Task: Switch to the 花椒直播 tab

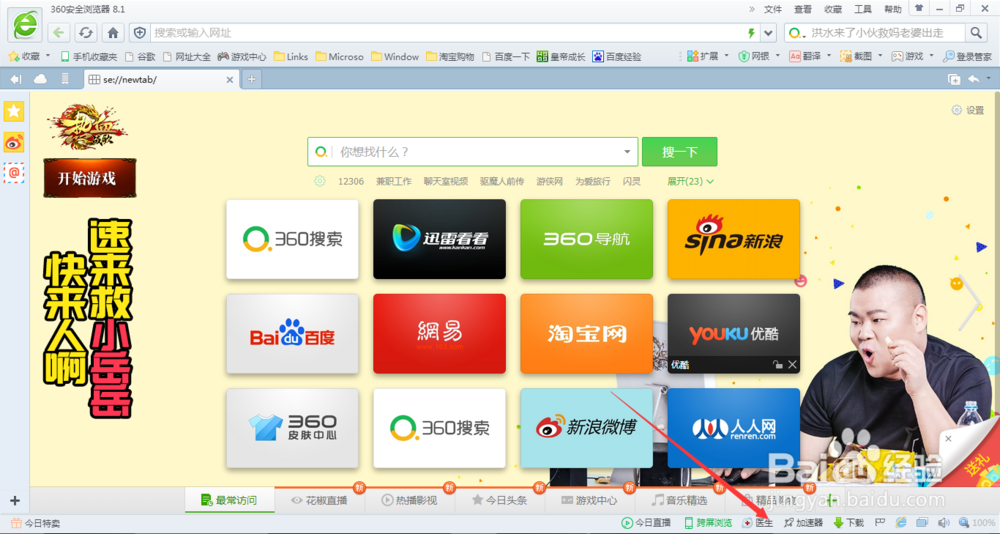Action: pyautogui.click(x=320, y=500)
